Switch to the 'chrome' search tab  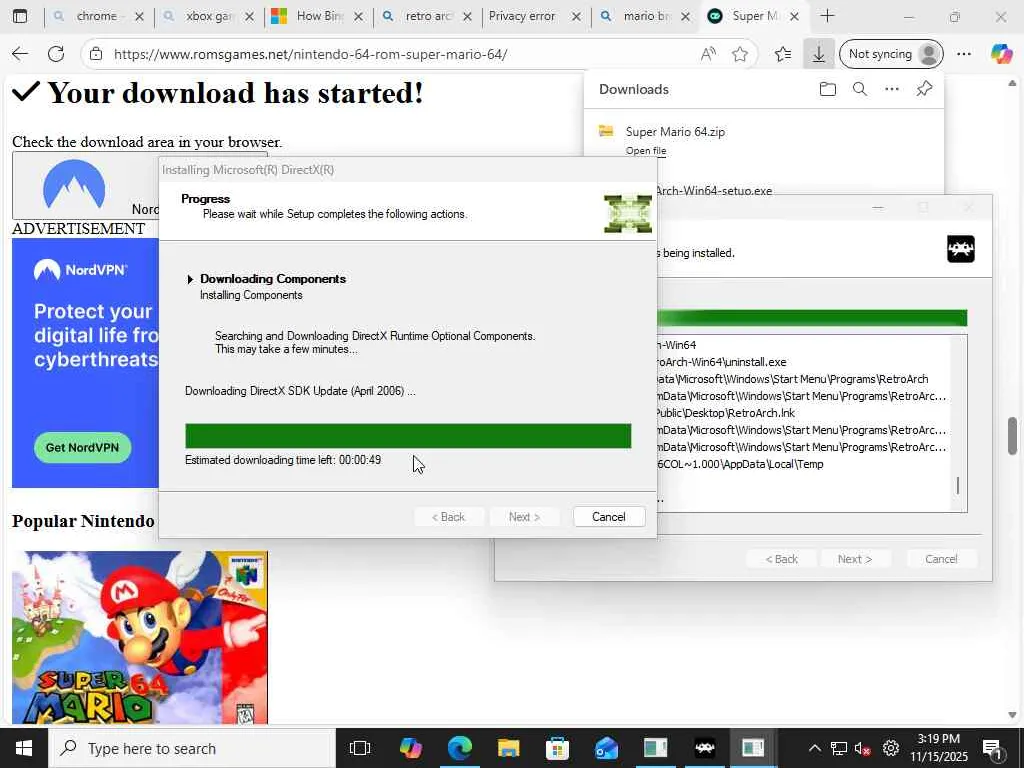[97, 16]
